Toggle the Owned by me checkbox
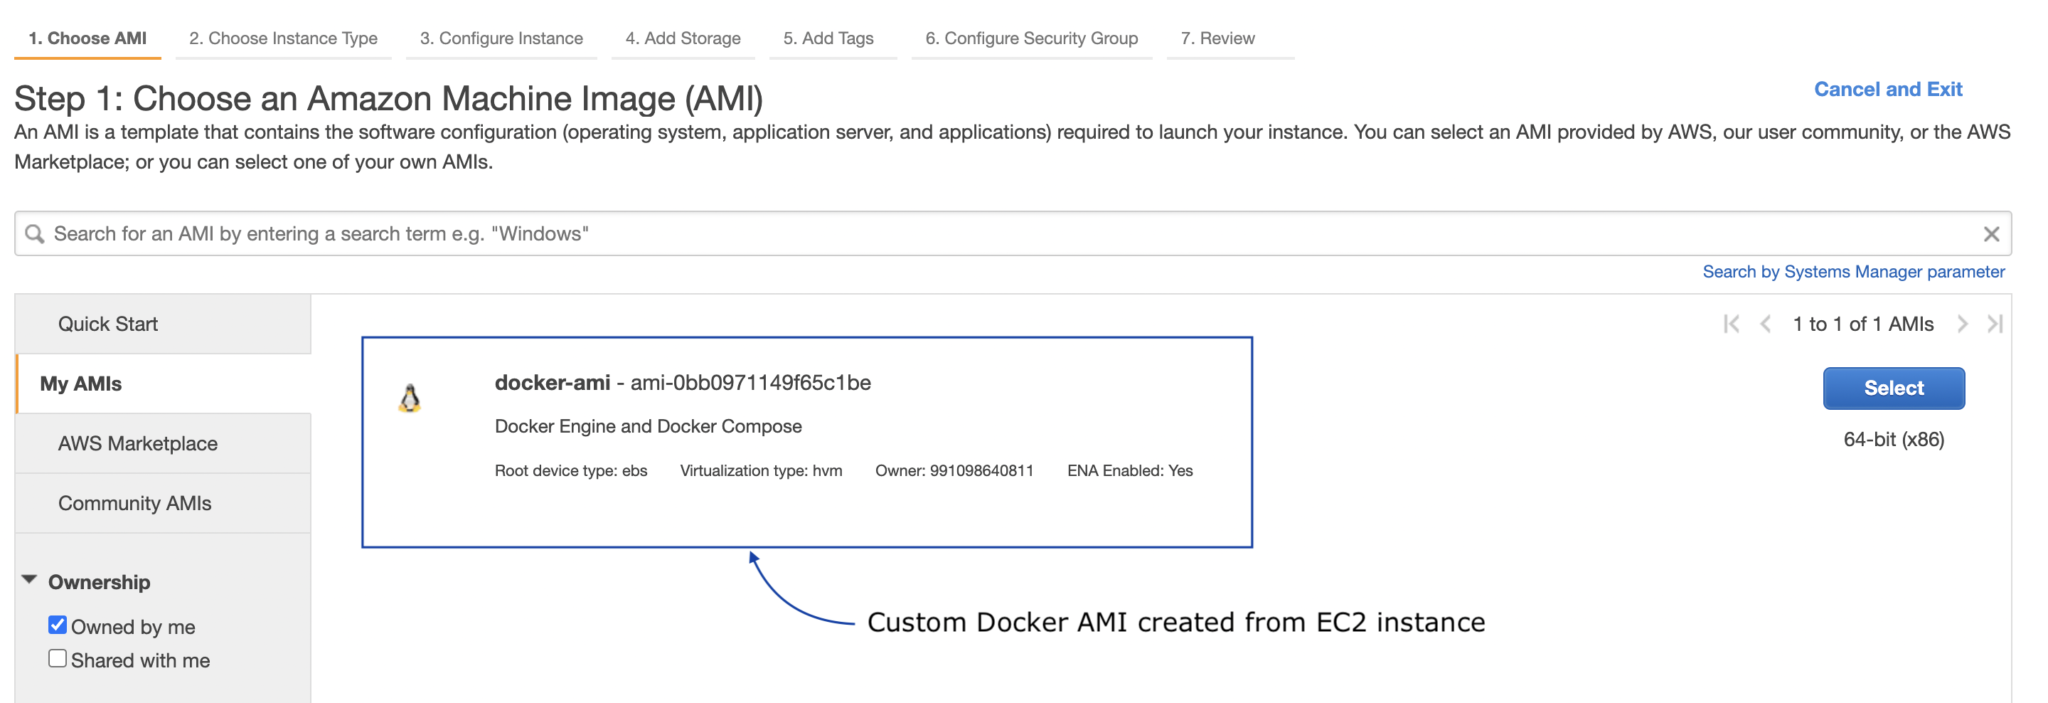 point(58,625)
